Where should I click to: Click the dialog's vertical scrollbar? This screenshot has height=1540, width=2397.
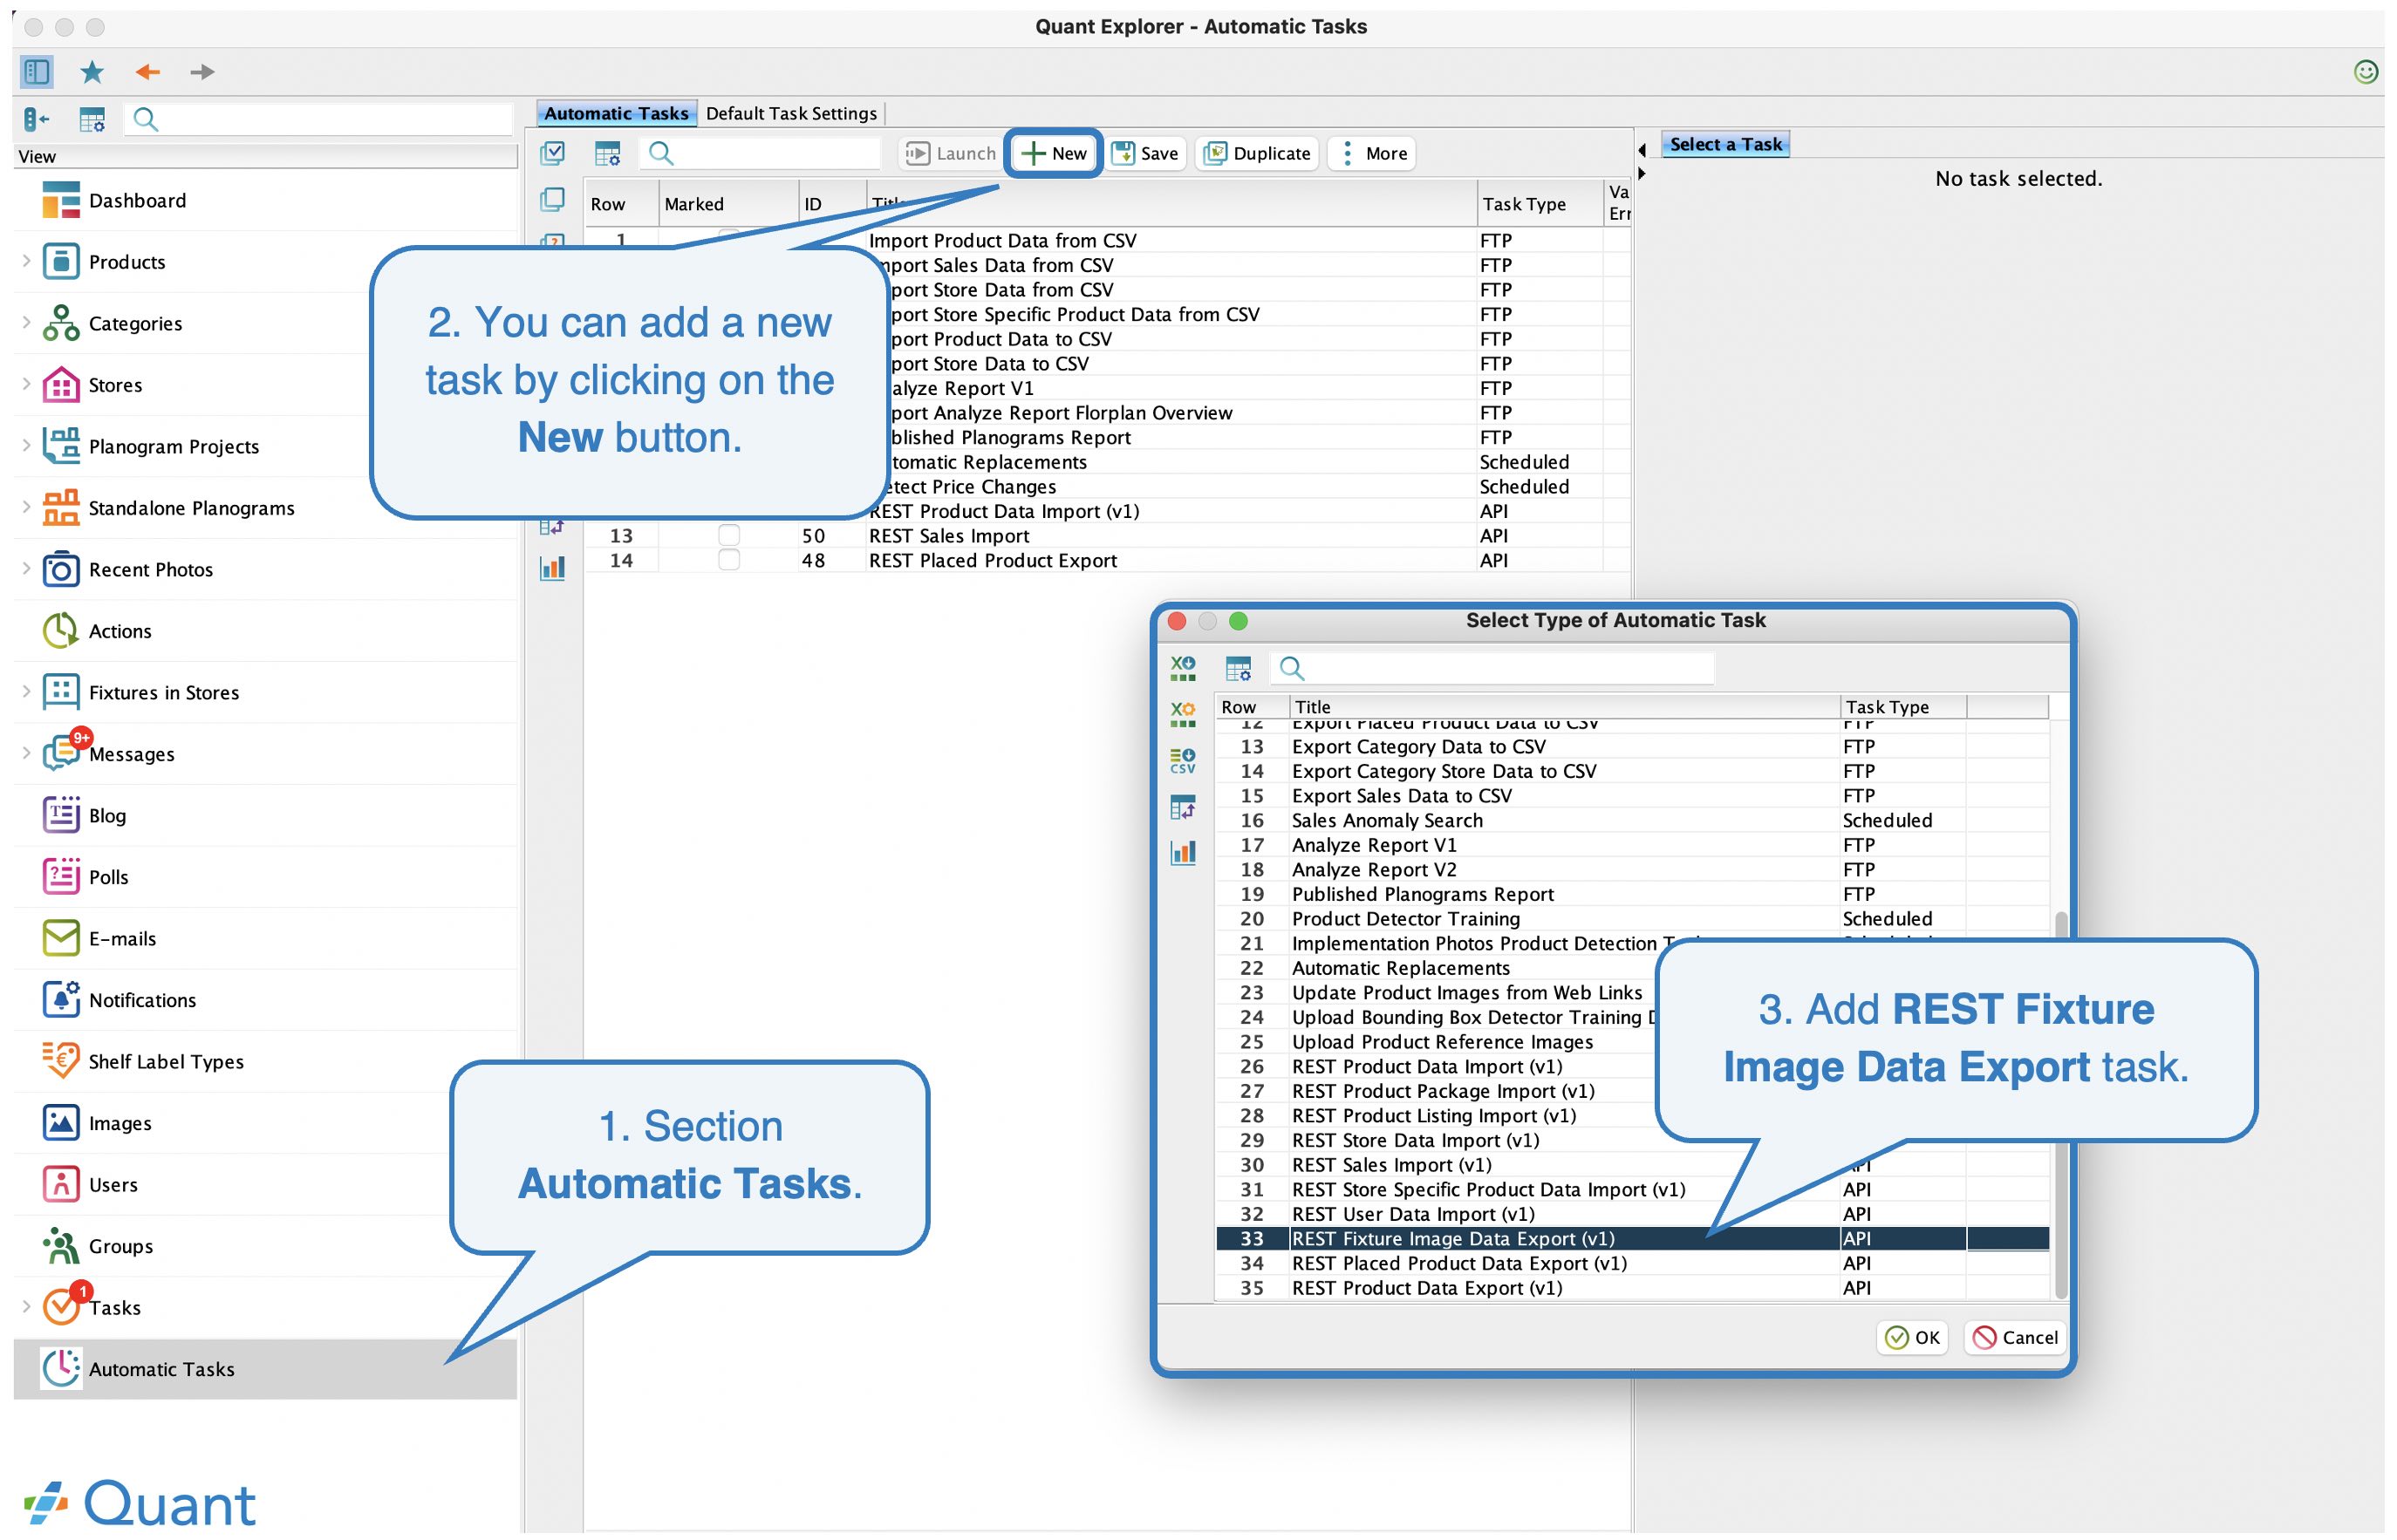point(2059,1104)
